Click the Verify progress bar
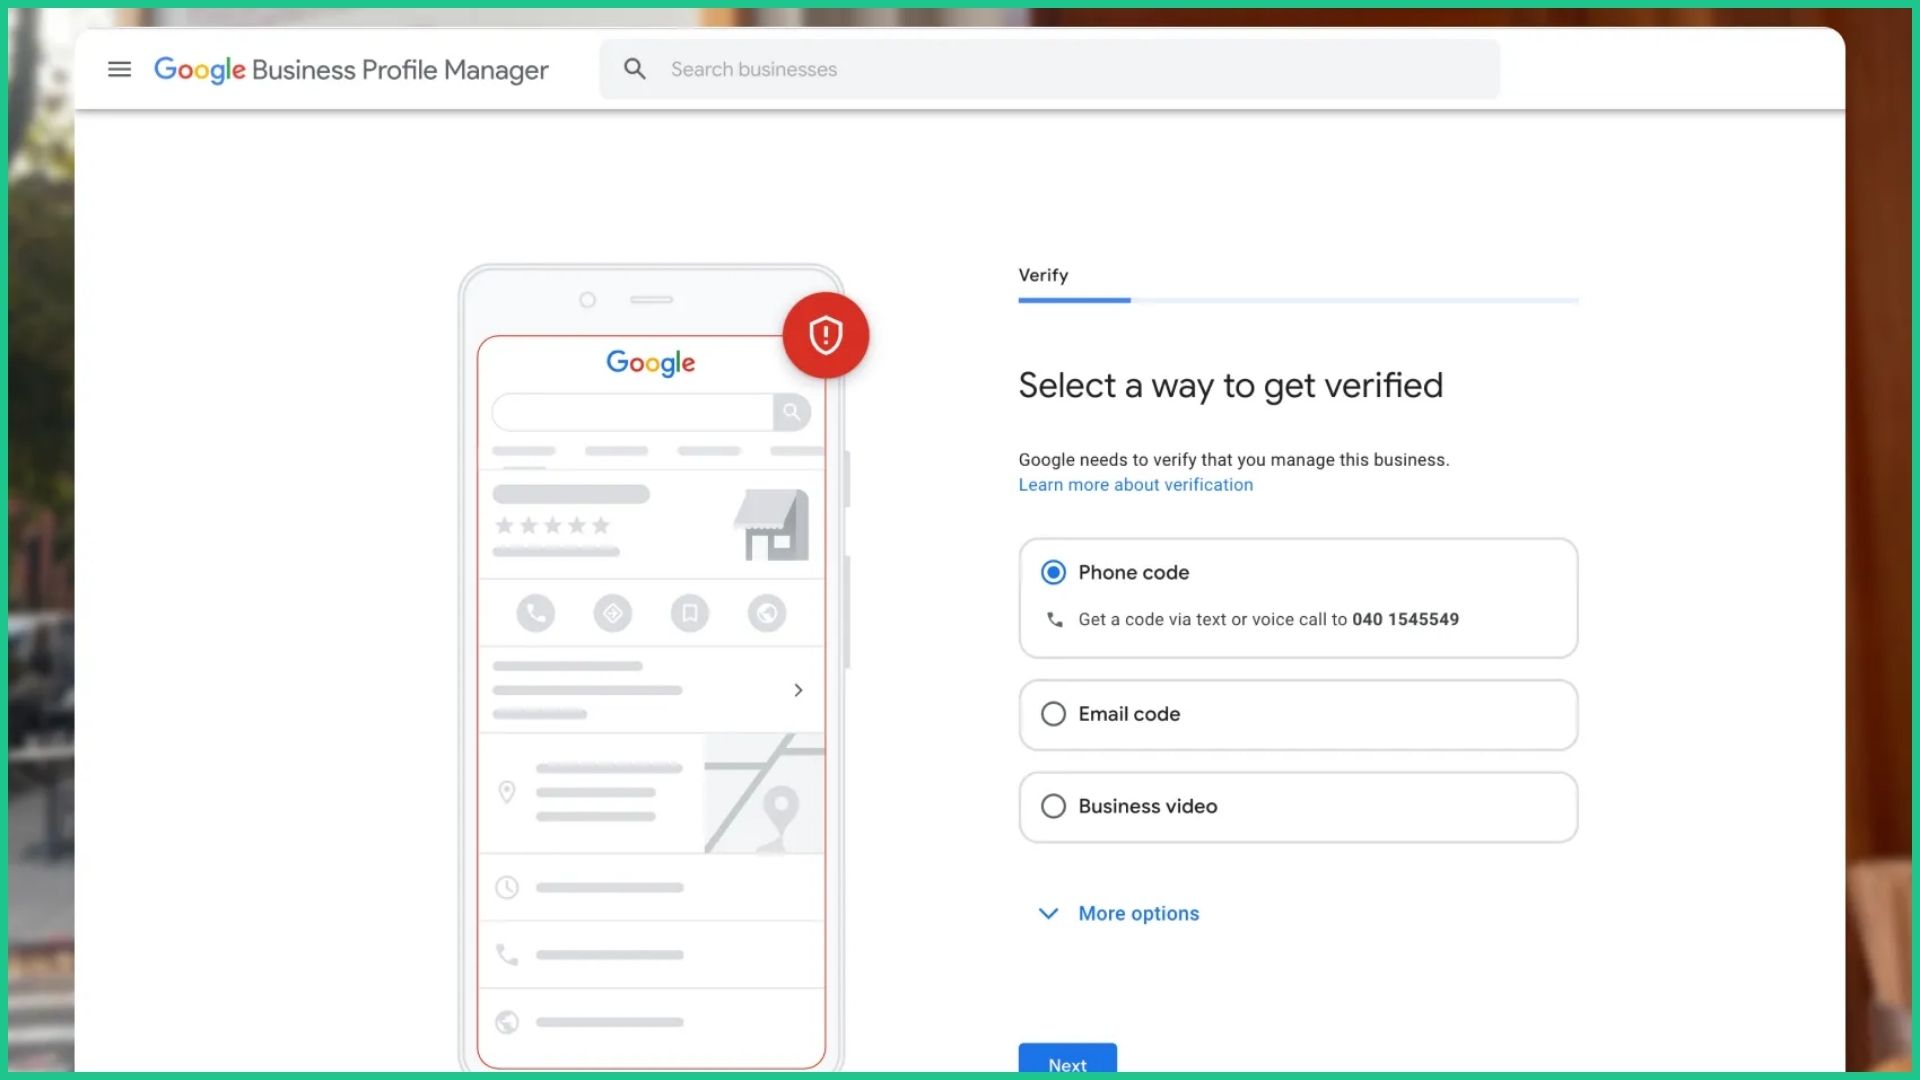This screenshot has width=1920, height=1080. pyautogui.click(x=1298, y=300)
